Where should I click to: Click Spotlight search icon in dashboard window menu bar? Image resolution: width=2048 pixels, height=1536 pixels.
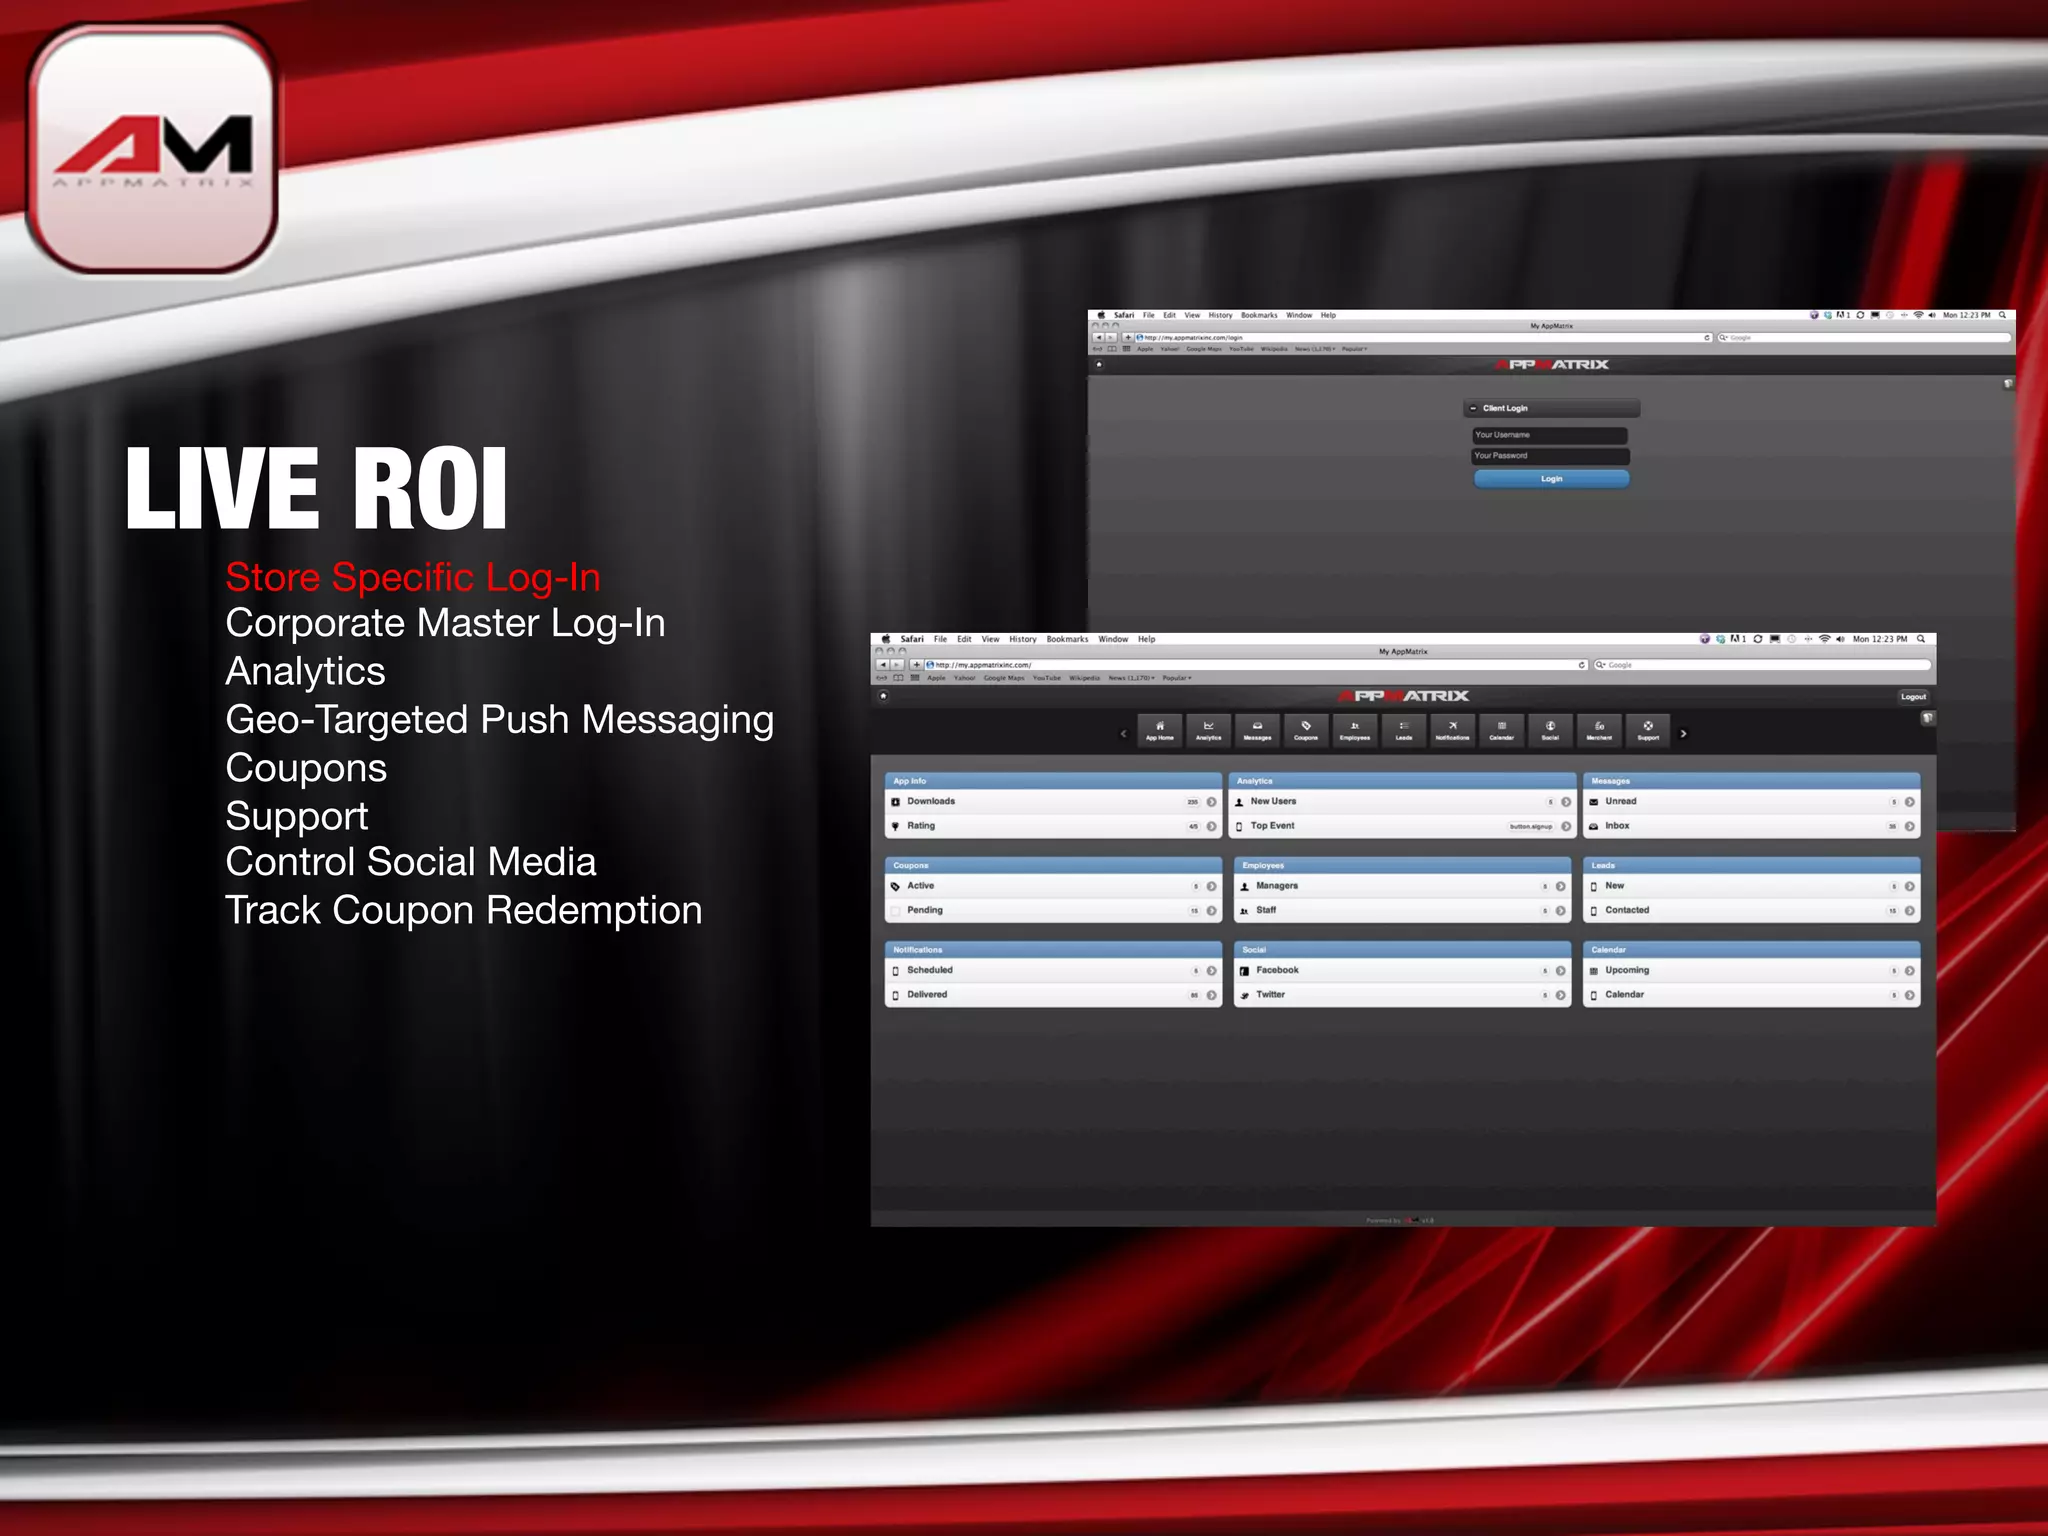(x=1921, y=639)
